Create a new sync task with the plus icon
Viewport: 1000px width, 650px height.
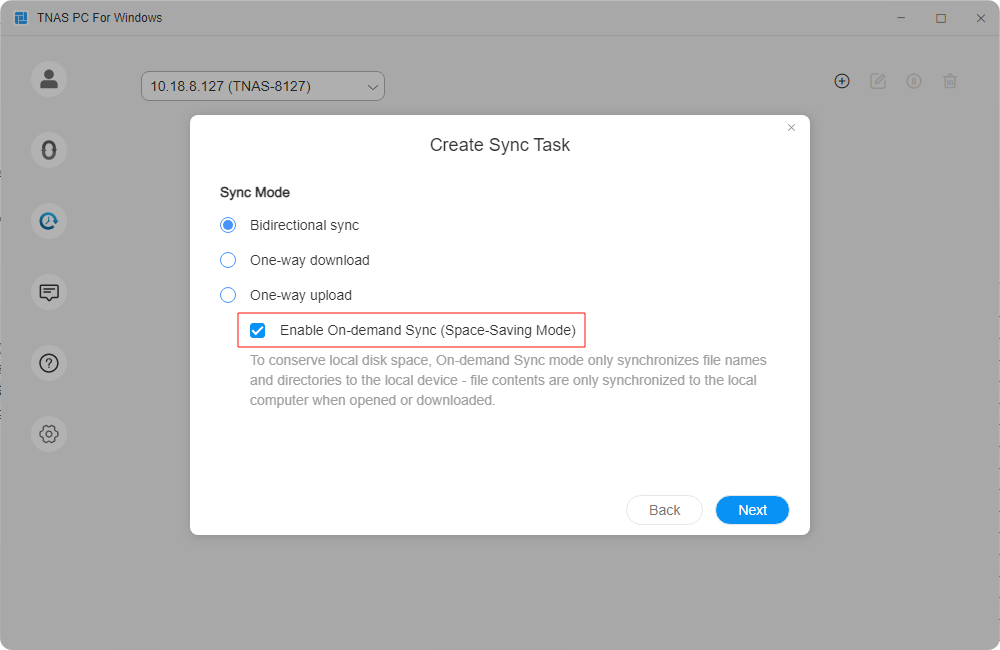click(x=842, y=81)
